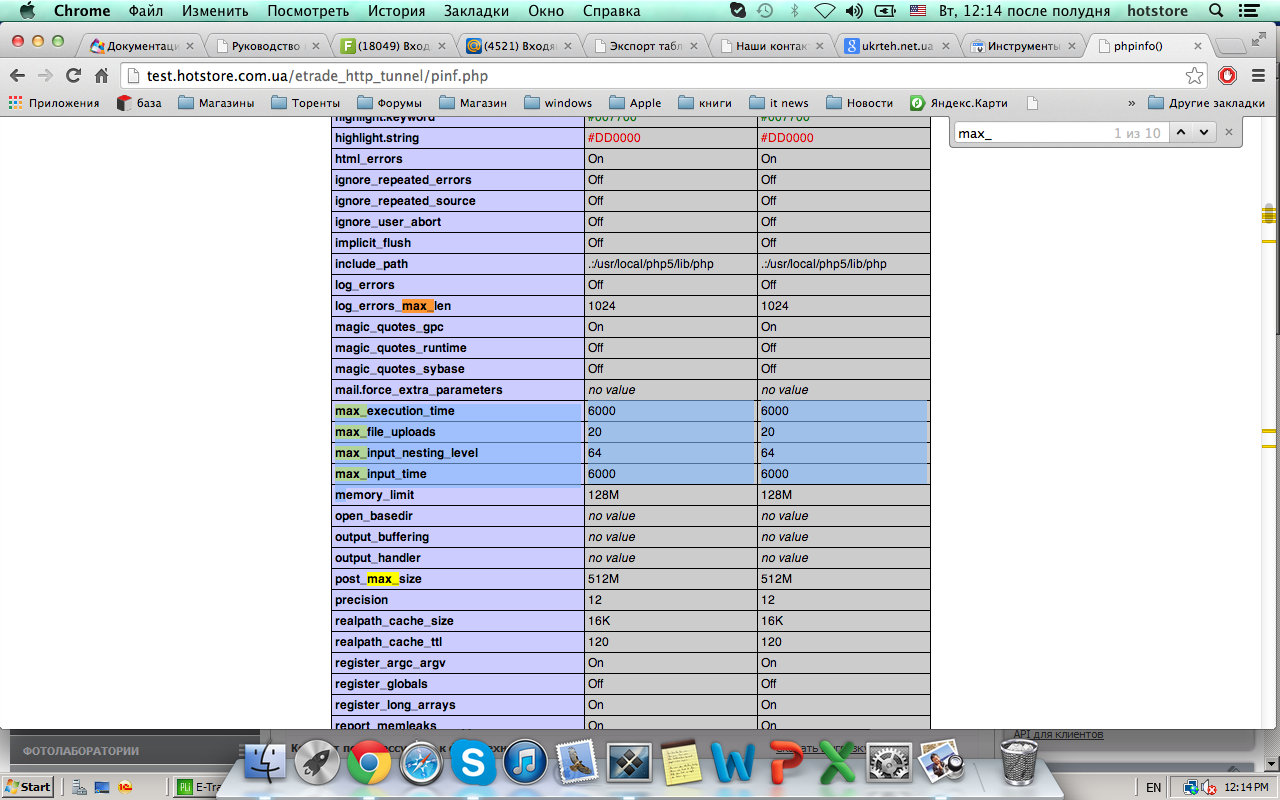Open the Файл menu
1280x800 pixels.
point(146,11)
